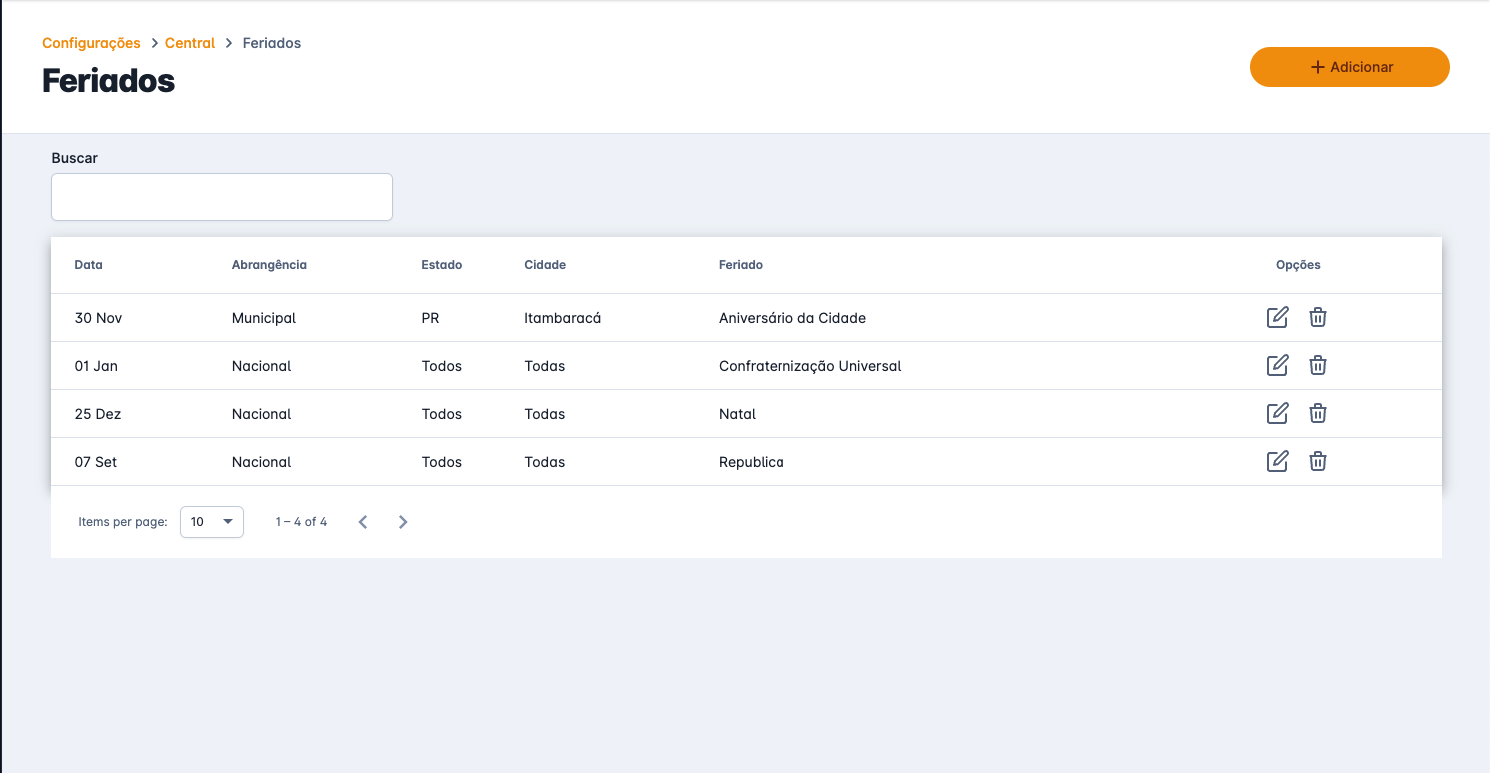
Task: Focus the Buscar search field
Action: point(222,197)
